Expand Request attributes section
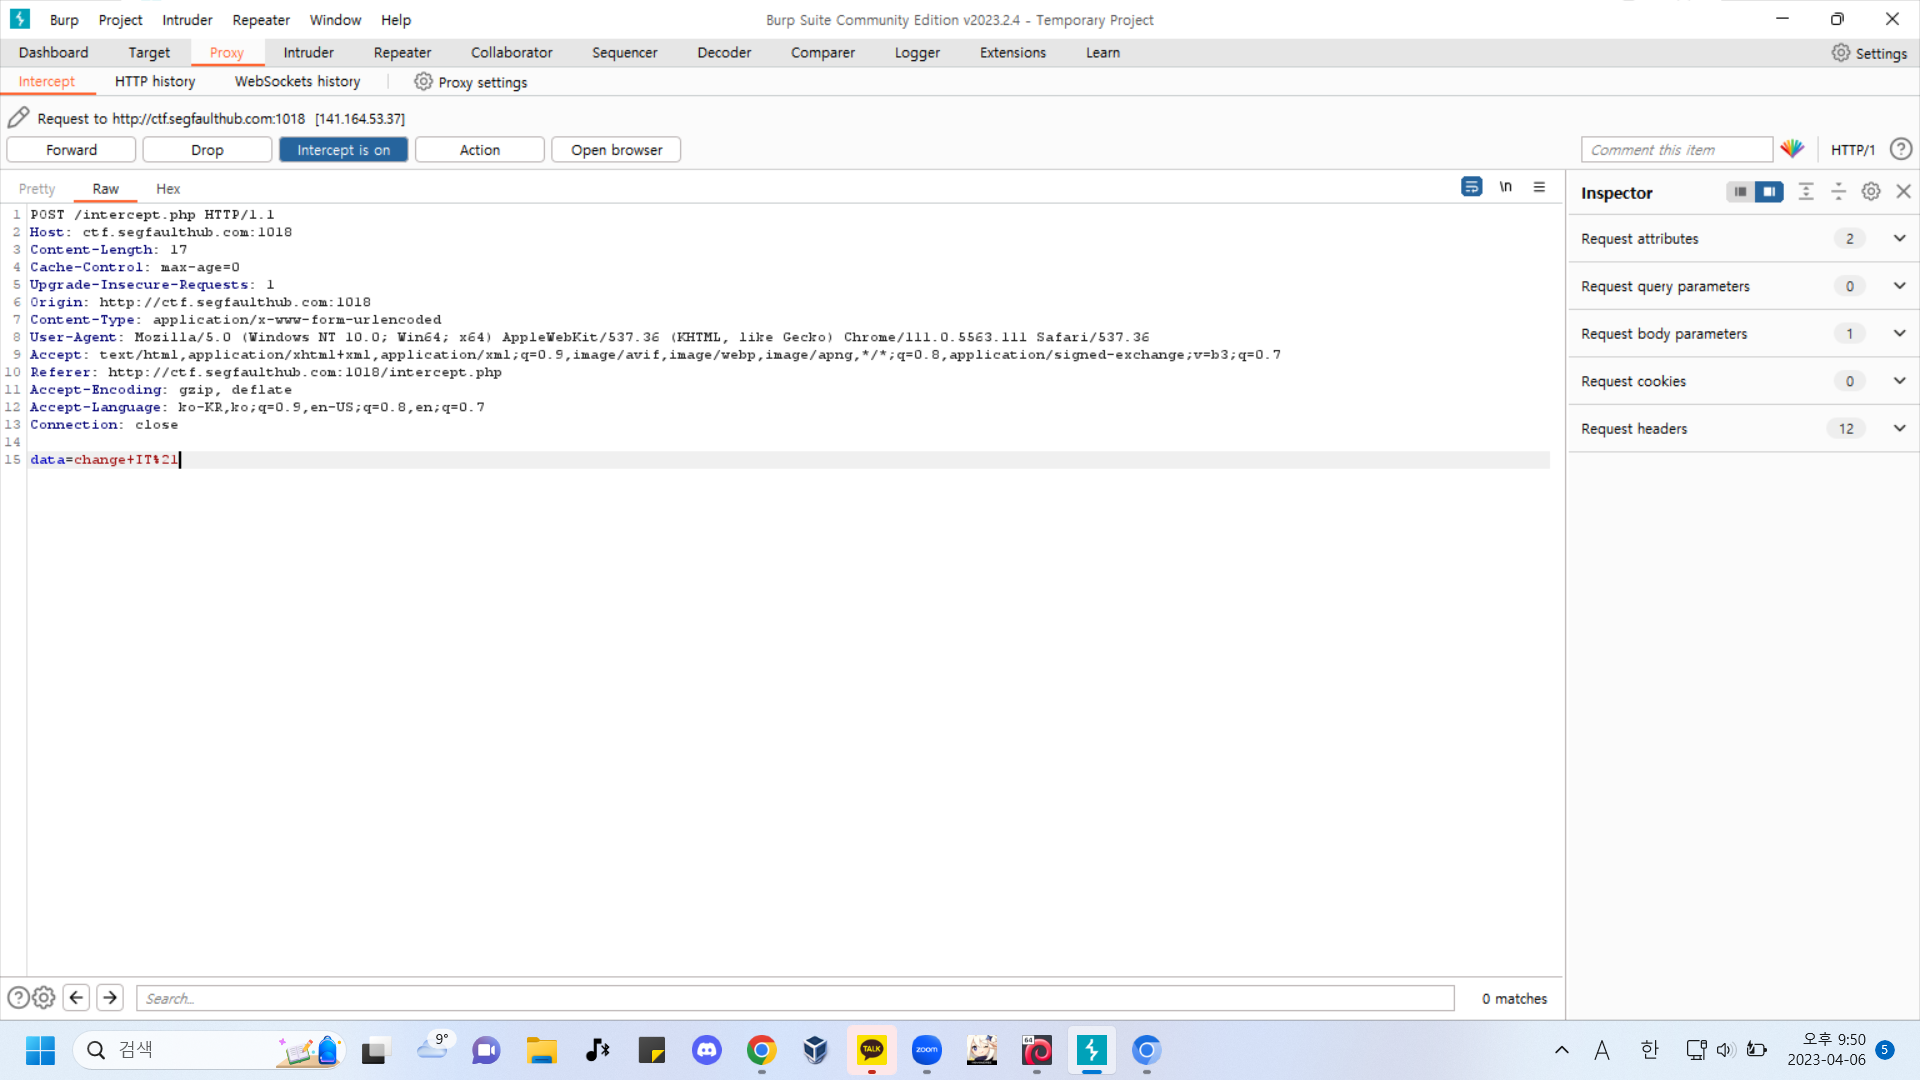Viewport: 1920px width, 1080px height. point(1899,238)
